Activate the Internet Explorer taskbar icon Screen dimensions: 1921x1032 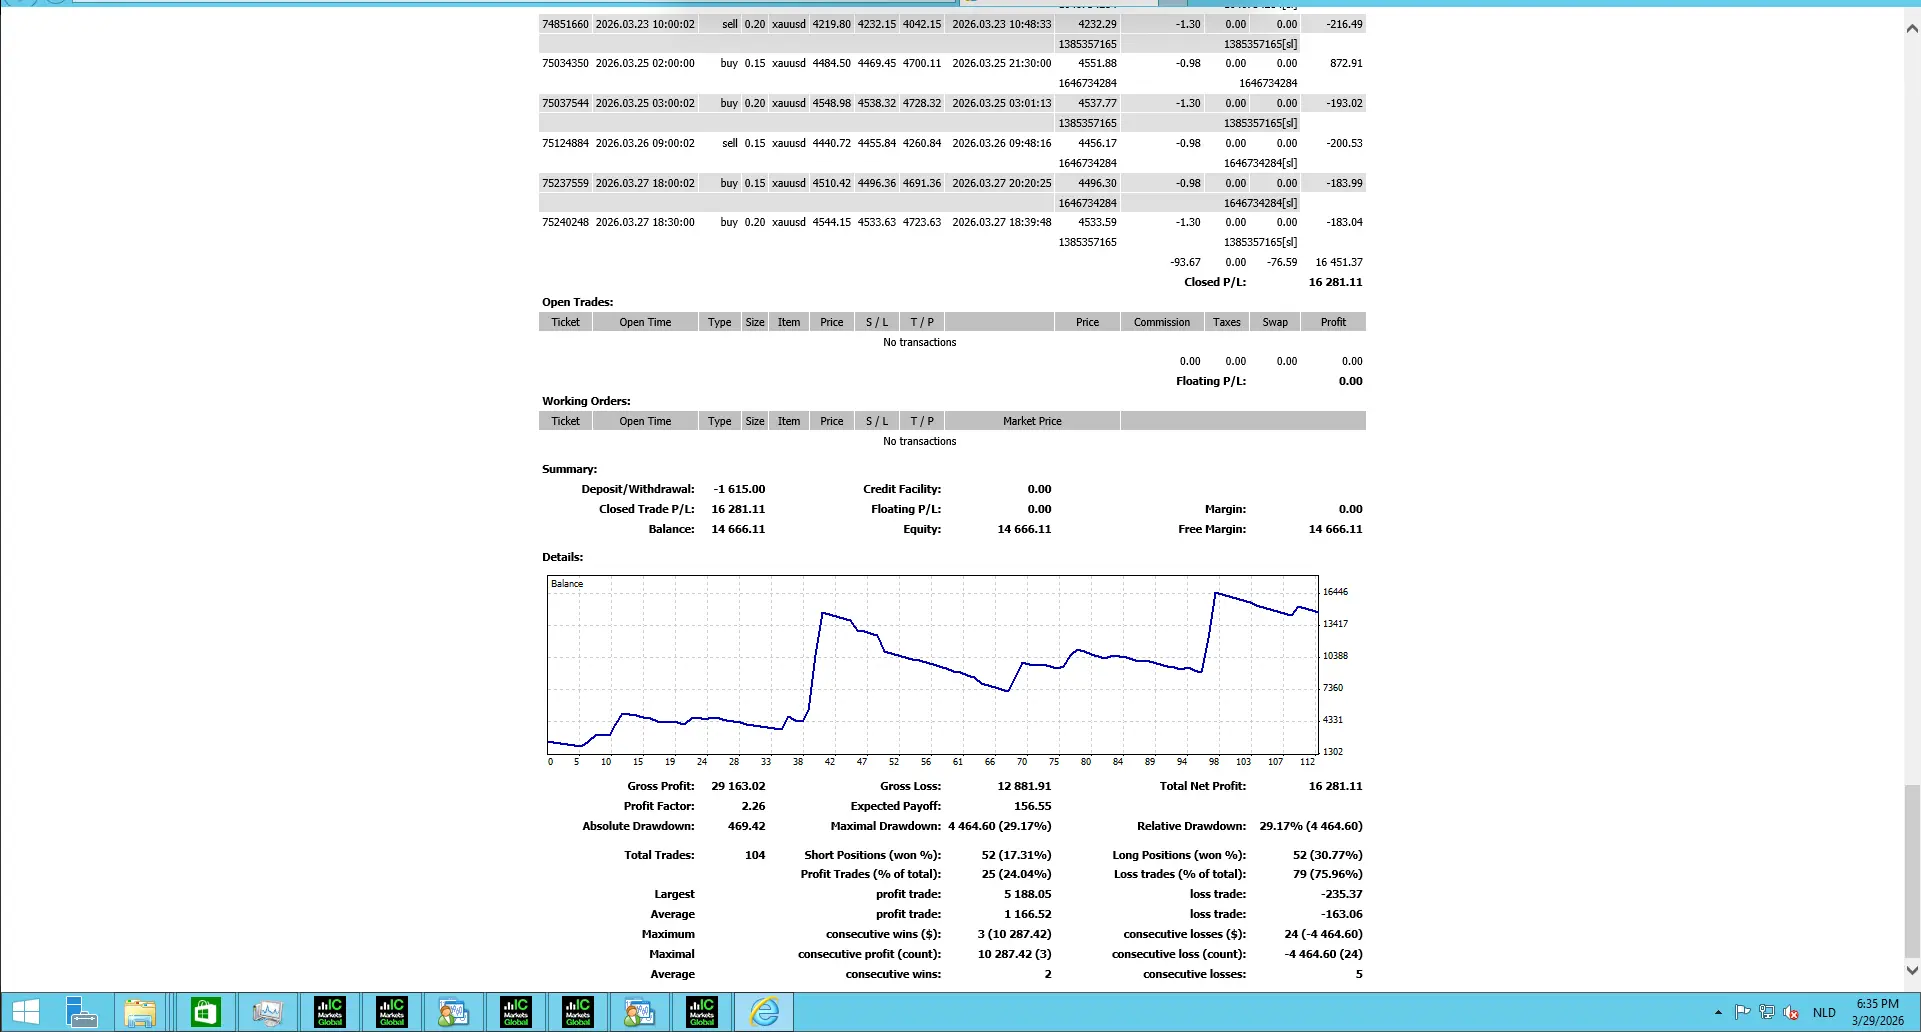click(764, 1012)
